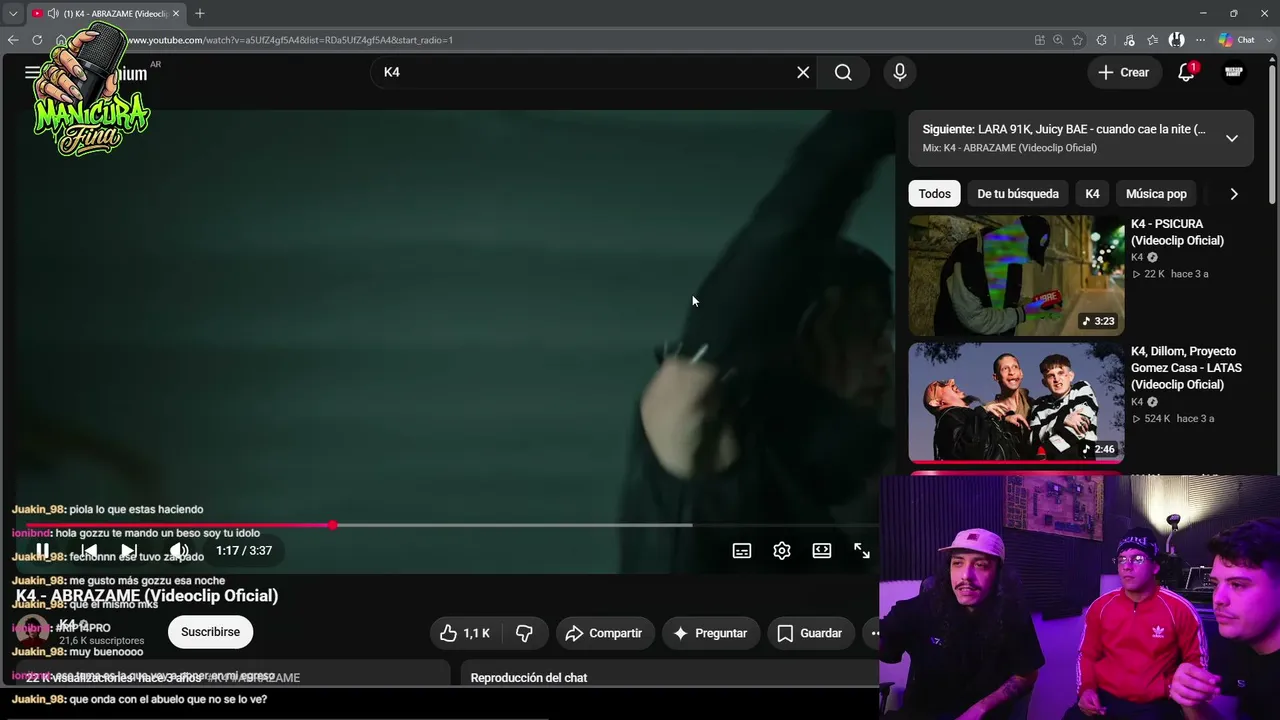The height and width of the screenshot is (720, 1280).
Task: Select the K4 filter chip
Action: (1092, 194)
